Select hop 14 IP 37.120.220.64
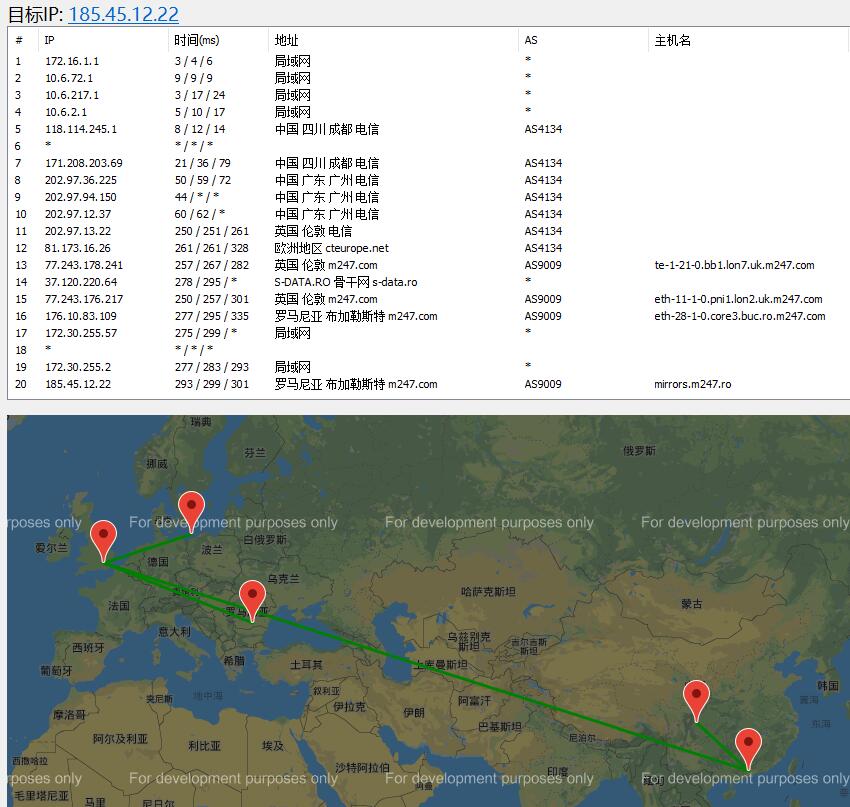850x807 pixels. (x=81, y=282)
